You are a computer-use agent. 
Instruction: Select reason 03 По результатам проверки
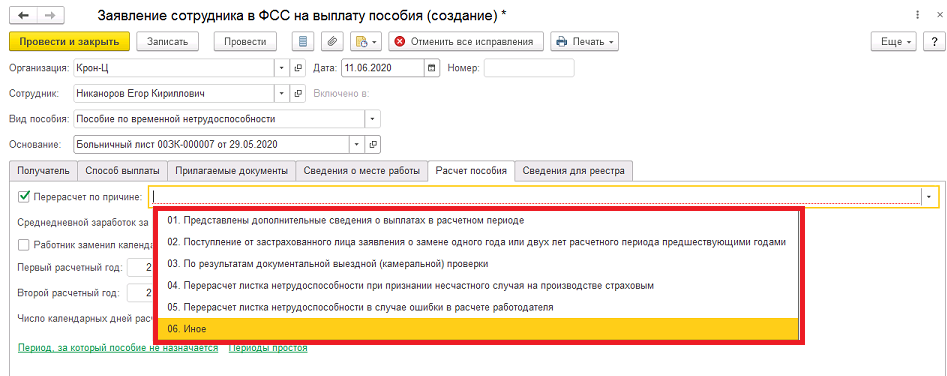tap(478, 264)
